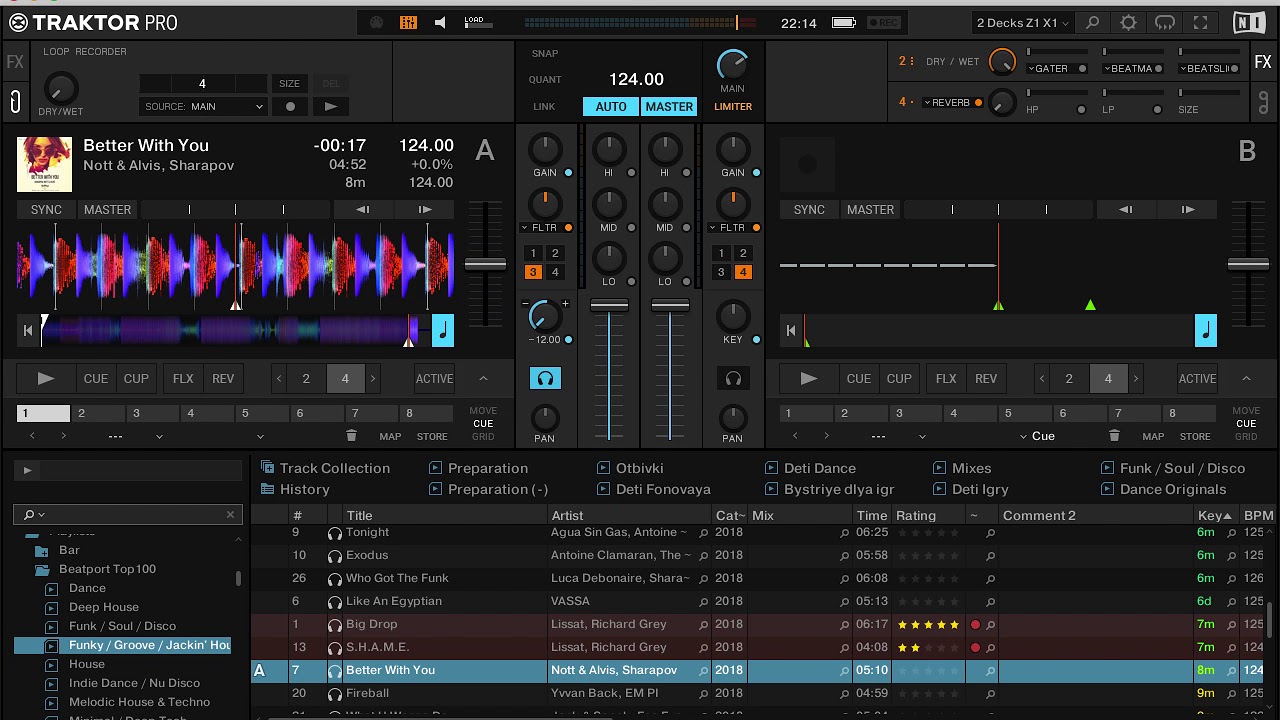This screenshot has width=1280, height=720.
Task: Toggle headphone cue for channel A
Action: (545, 379)
